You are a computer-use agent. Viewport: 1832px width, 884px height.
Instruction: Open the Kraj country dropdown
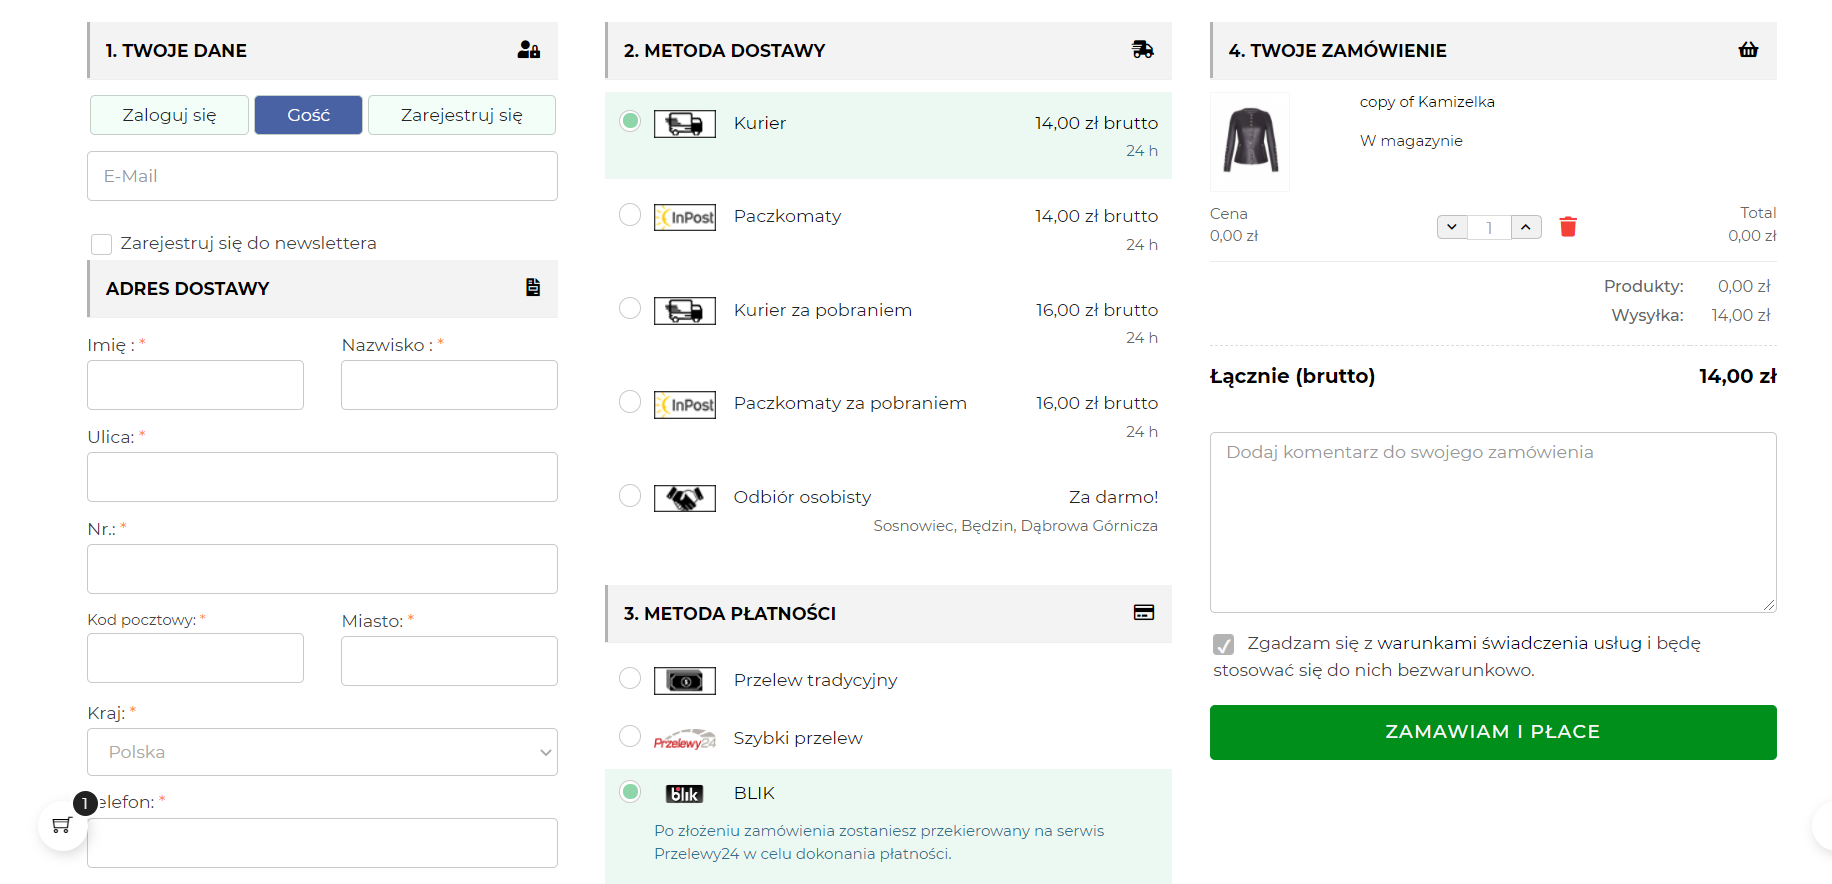[322, 752]
